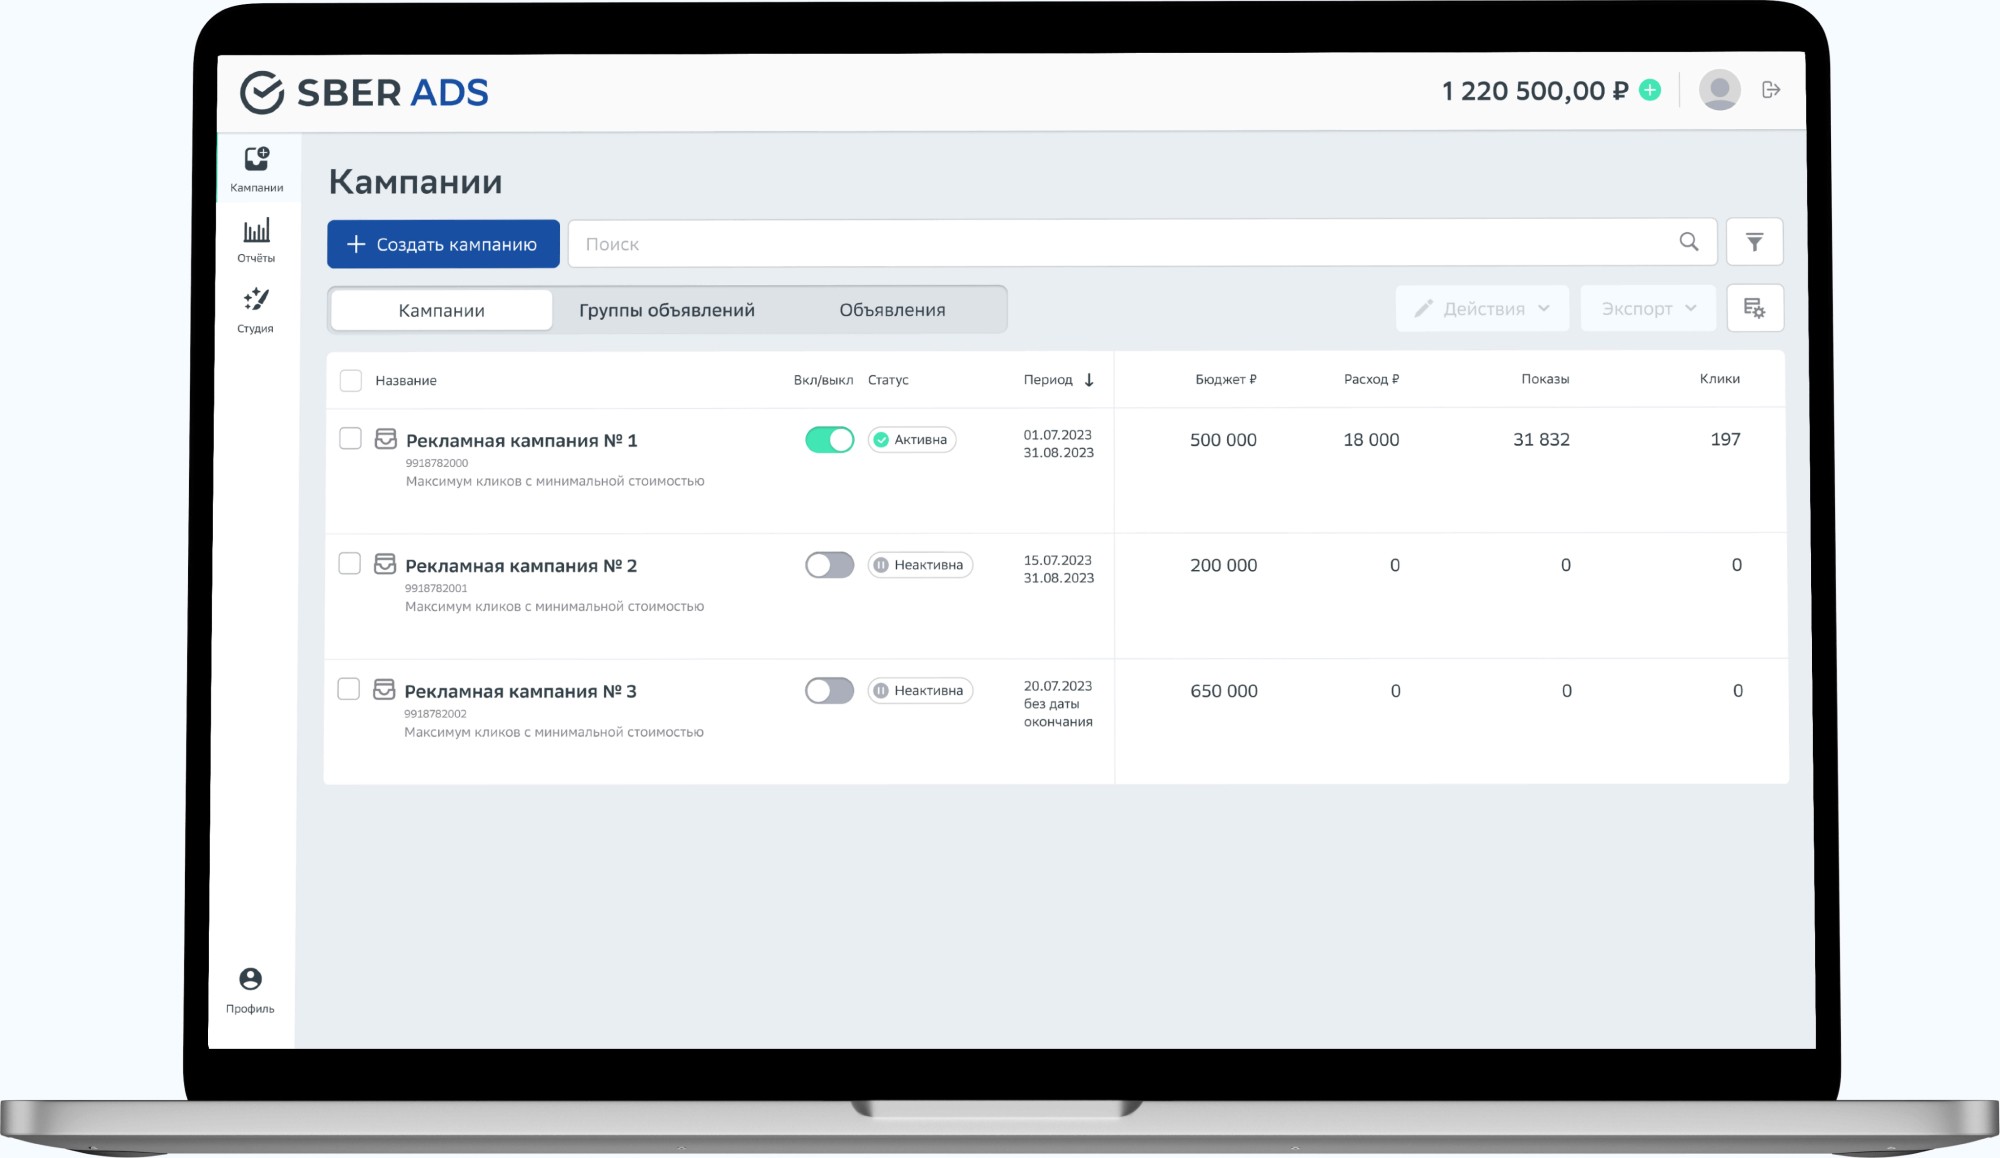The width and height of the screenshot is (2000, 1158).
Task: Click the logout icon in header
Action: click(1771, 90)
